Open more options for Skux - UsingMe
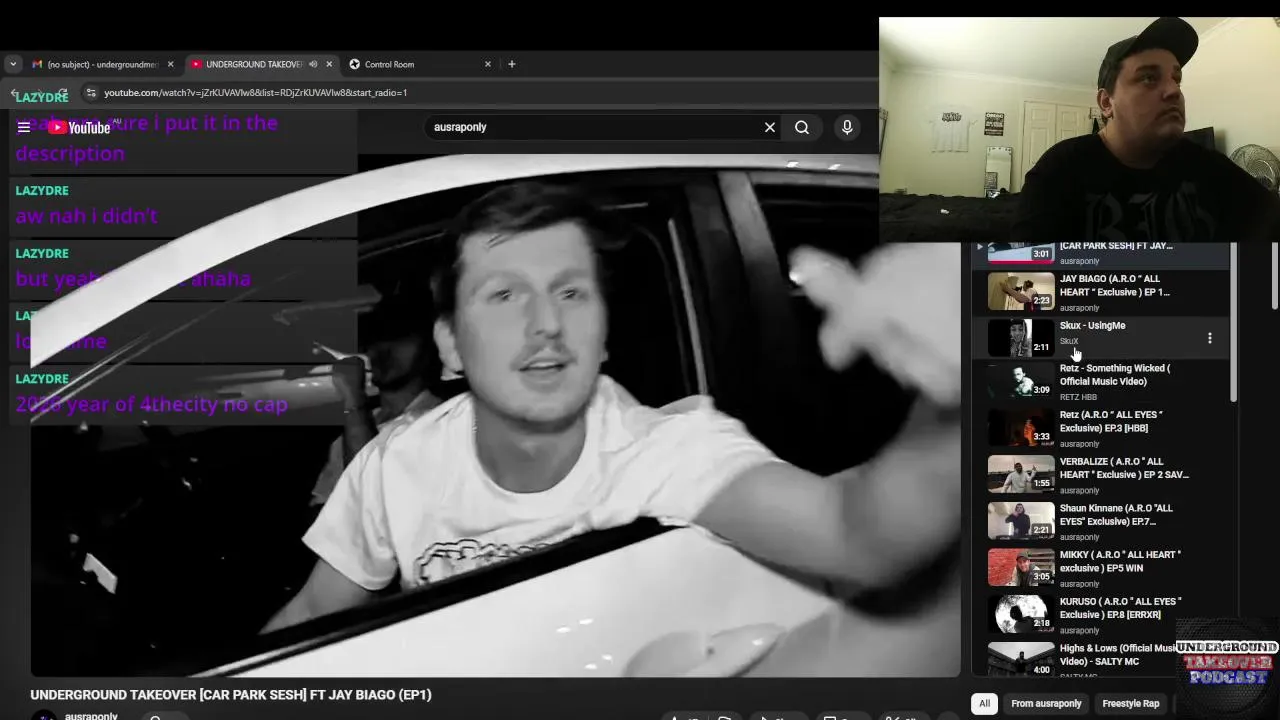 point(1209,338)
